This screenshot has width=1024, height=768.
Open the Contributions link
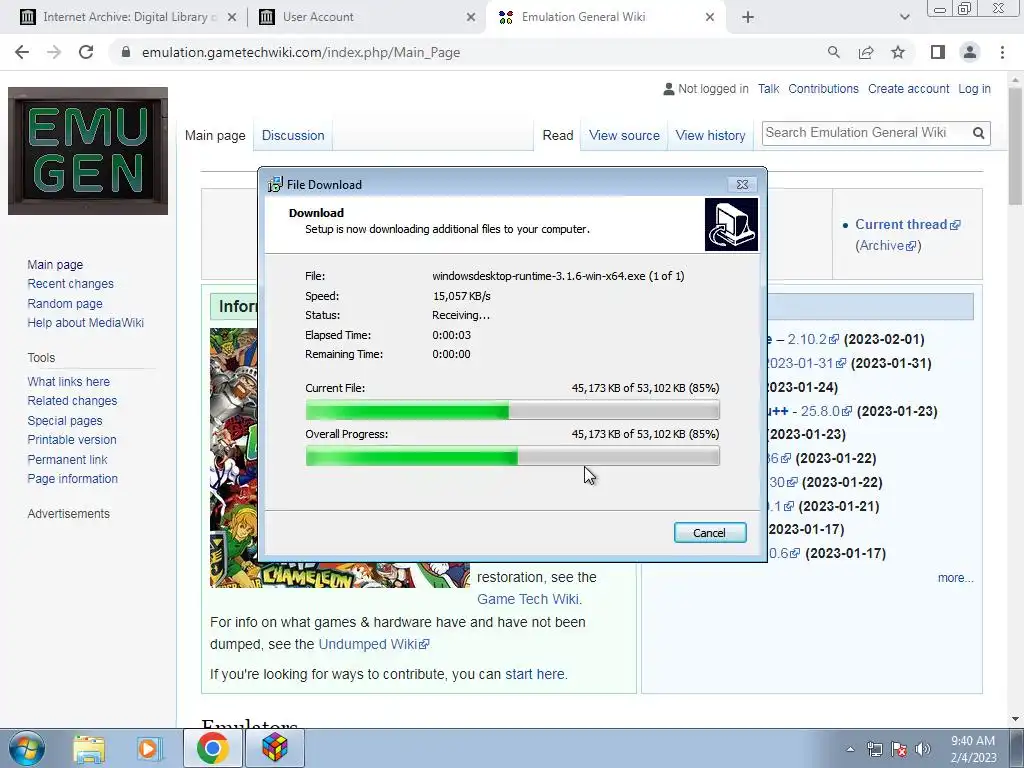823,89
